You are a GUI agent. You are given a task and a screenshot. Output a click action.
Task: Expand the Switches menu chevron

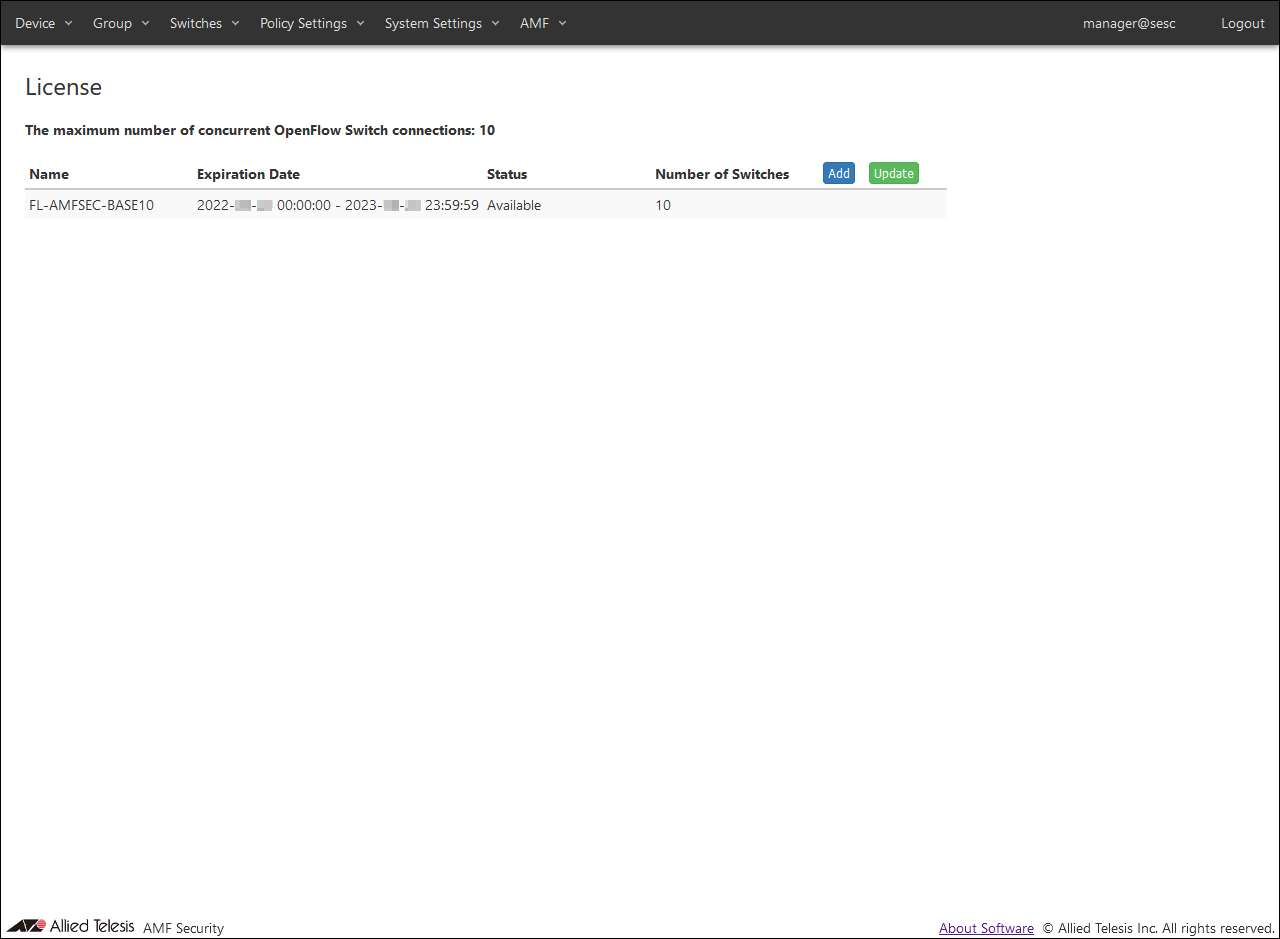point(235,23)
